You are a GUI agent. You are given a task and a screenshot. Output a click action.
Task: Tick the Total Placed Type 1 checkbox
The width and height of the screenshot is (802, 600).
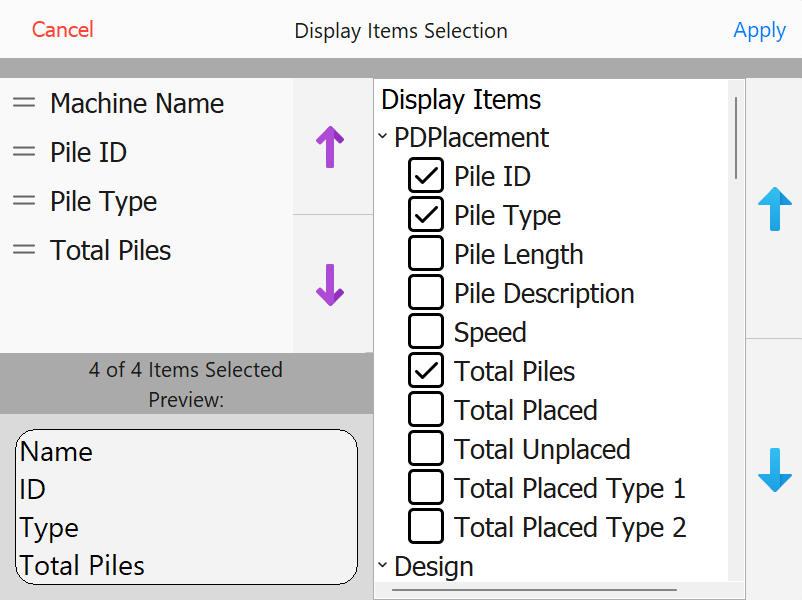point(426,487)
